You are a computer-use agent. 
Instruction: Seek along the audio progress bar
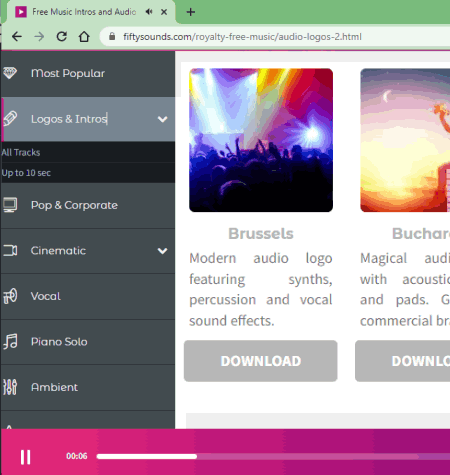(x=273, y=456)
